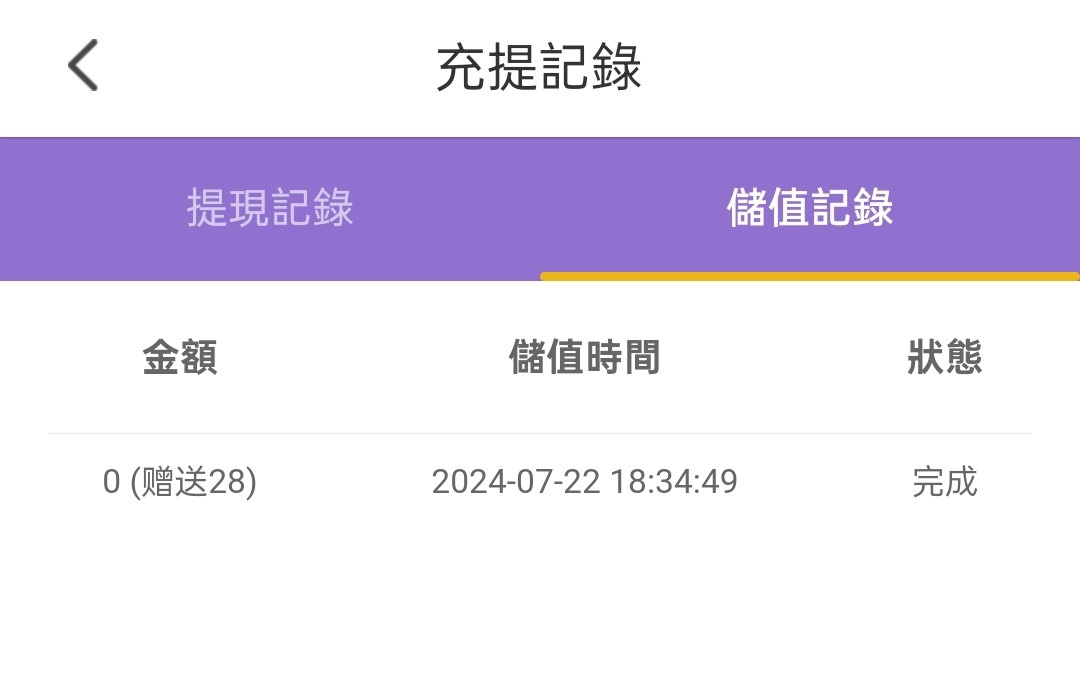The image size is (1080, 690).
Task: Click the white title bar right of 充提記錄
Action: tap(860, 68)
